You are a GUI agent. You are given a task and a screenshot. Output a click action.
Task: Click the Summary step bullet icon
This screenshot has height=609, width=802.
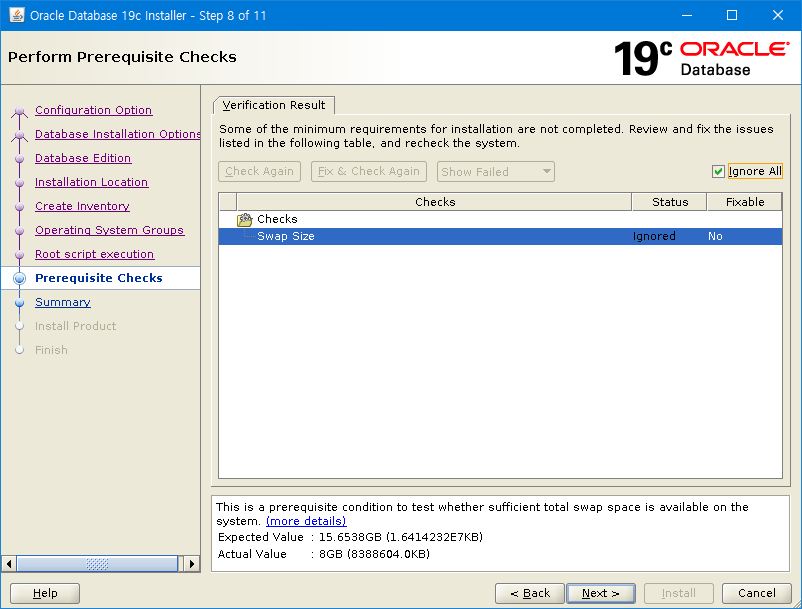[19, 302]
